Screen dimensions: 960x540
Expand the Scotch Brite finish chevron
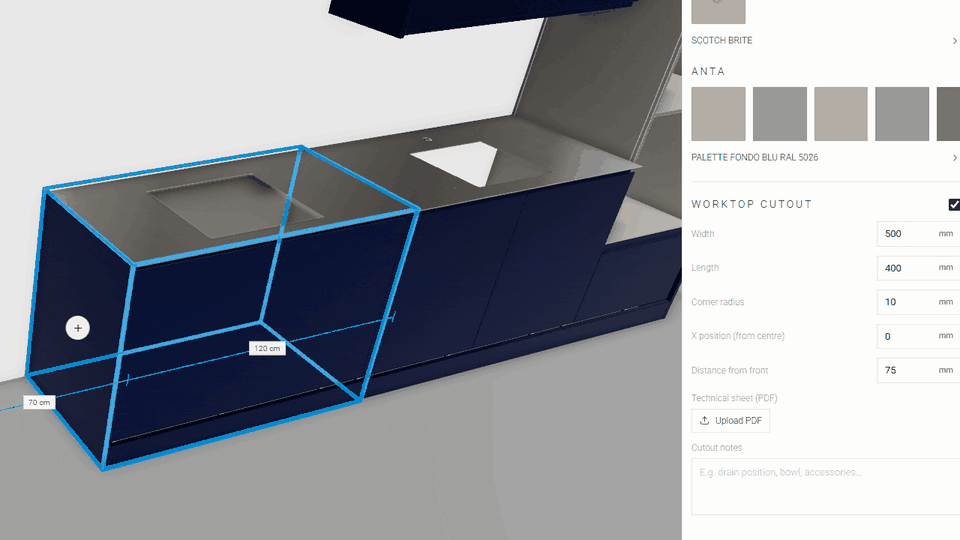pos(954,41)
